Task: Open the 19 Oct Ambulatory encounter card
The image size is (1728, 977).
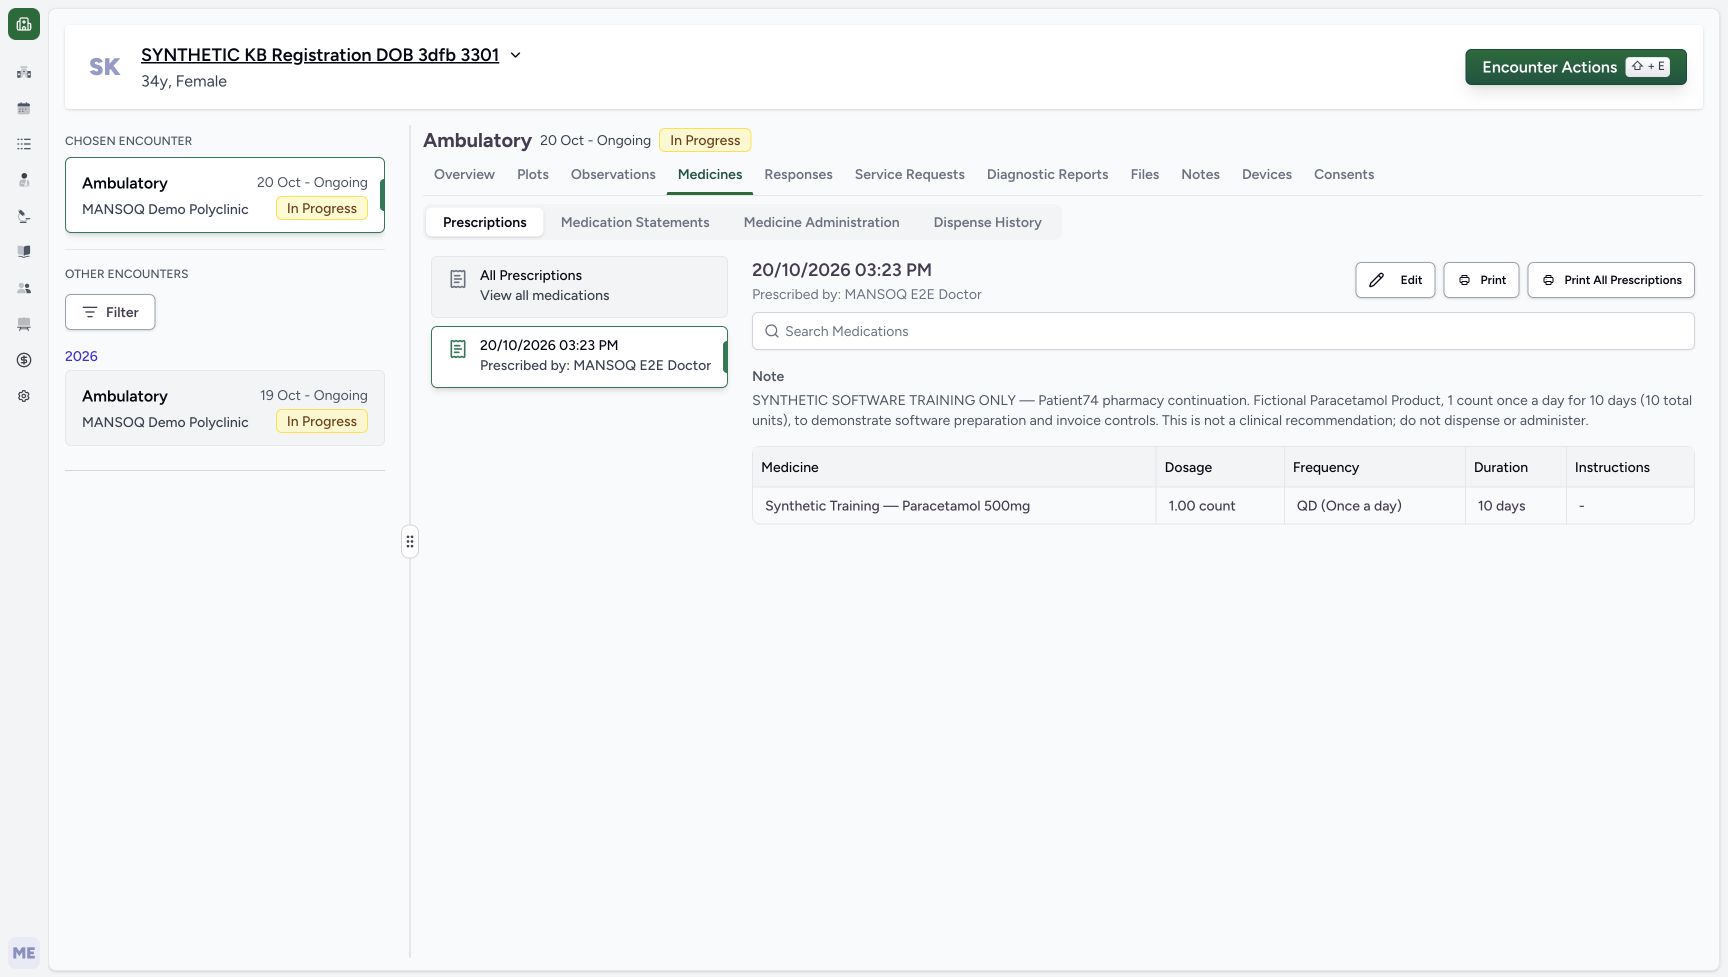Action: [x=225, y=408]
